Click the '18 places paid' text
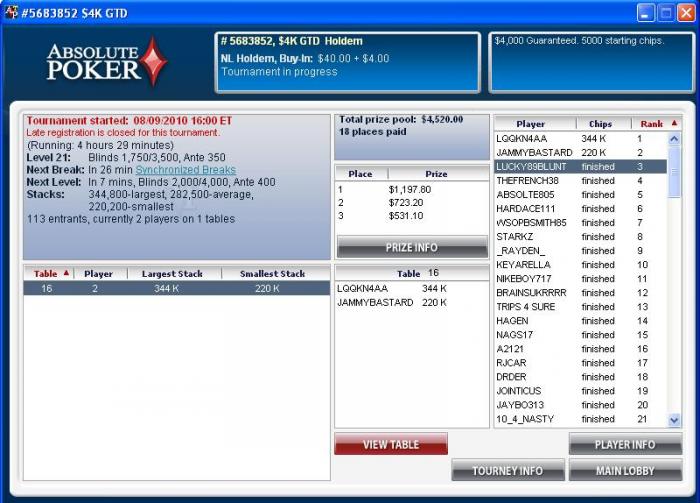This screenshot has height=503, width=700. [x=372, y=132]
